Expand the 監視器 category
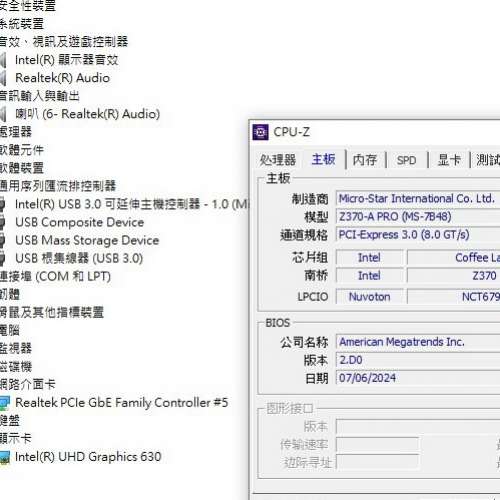Screen dimensions: 500x500 16,348
